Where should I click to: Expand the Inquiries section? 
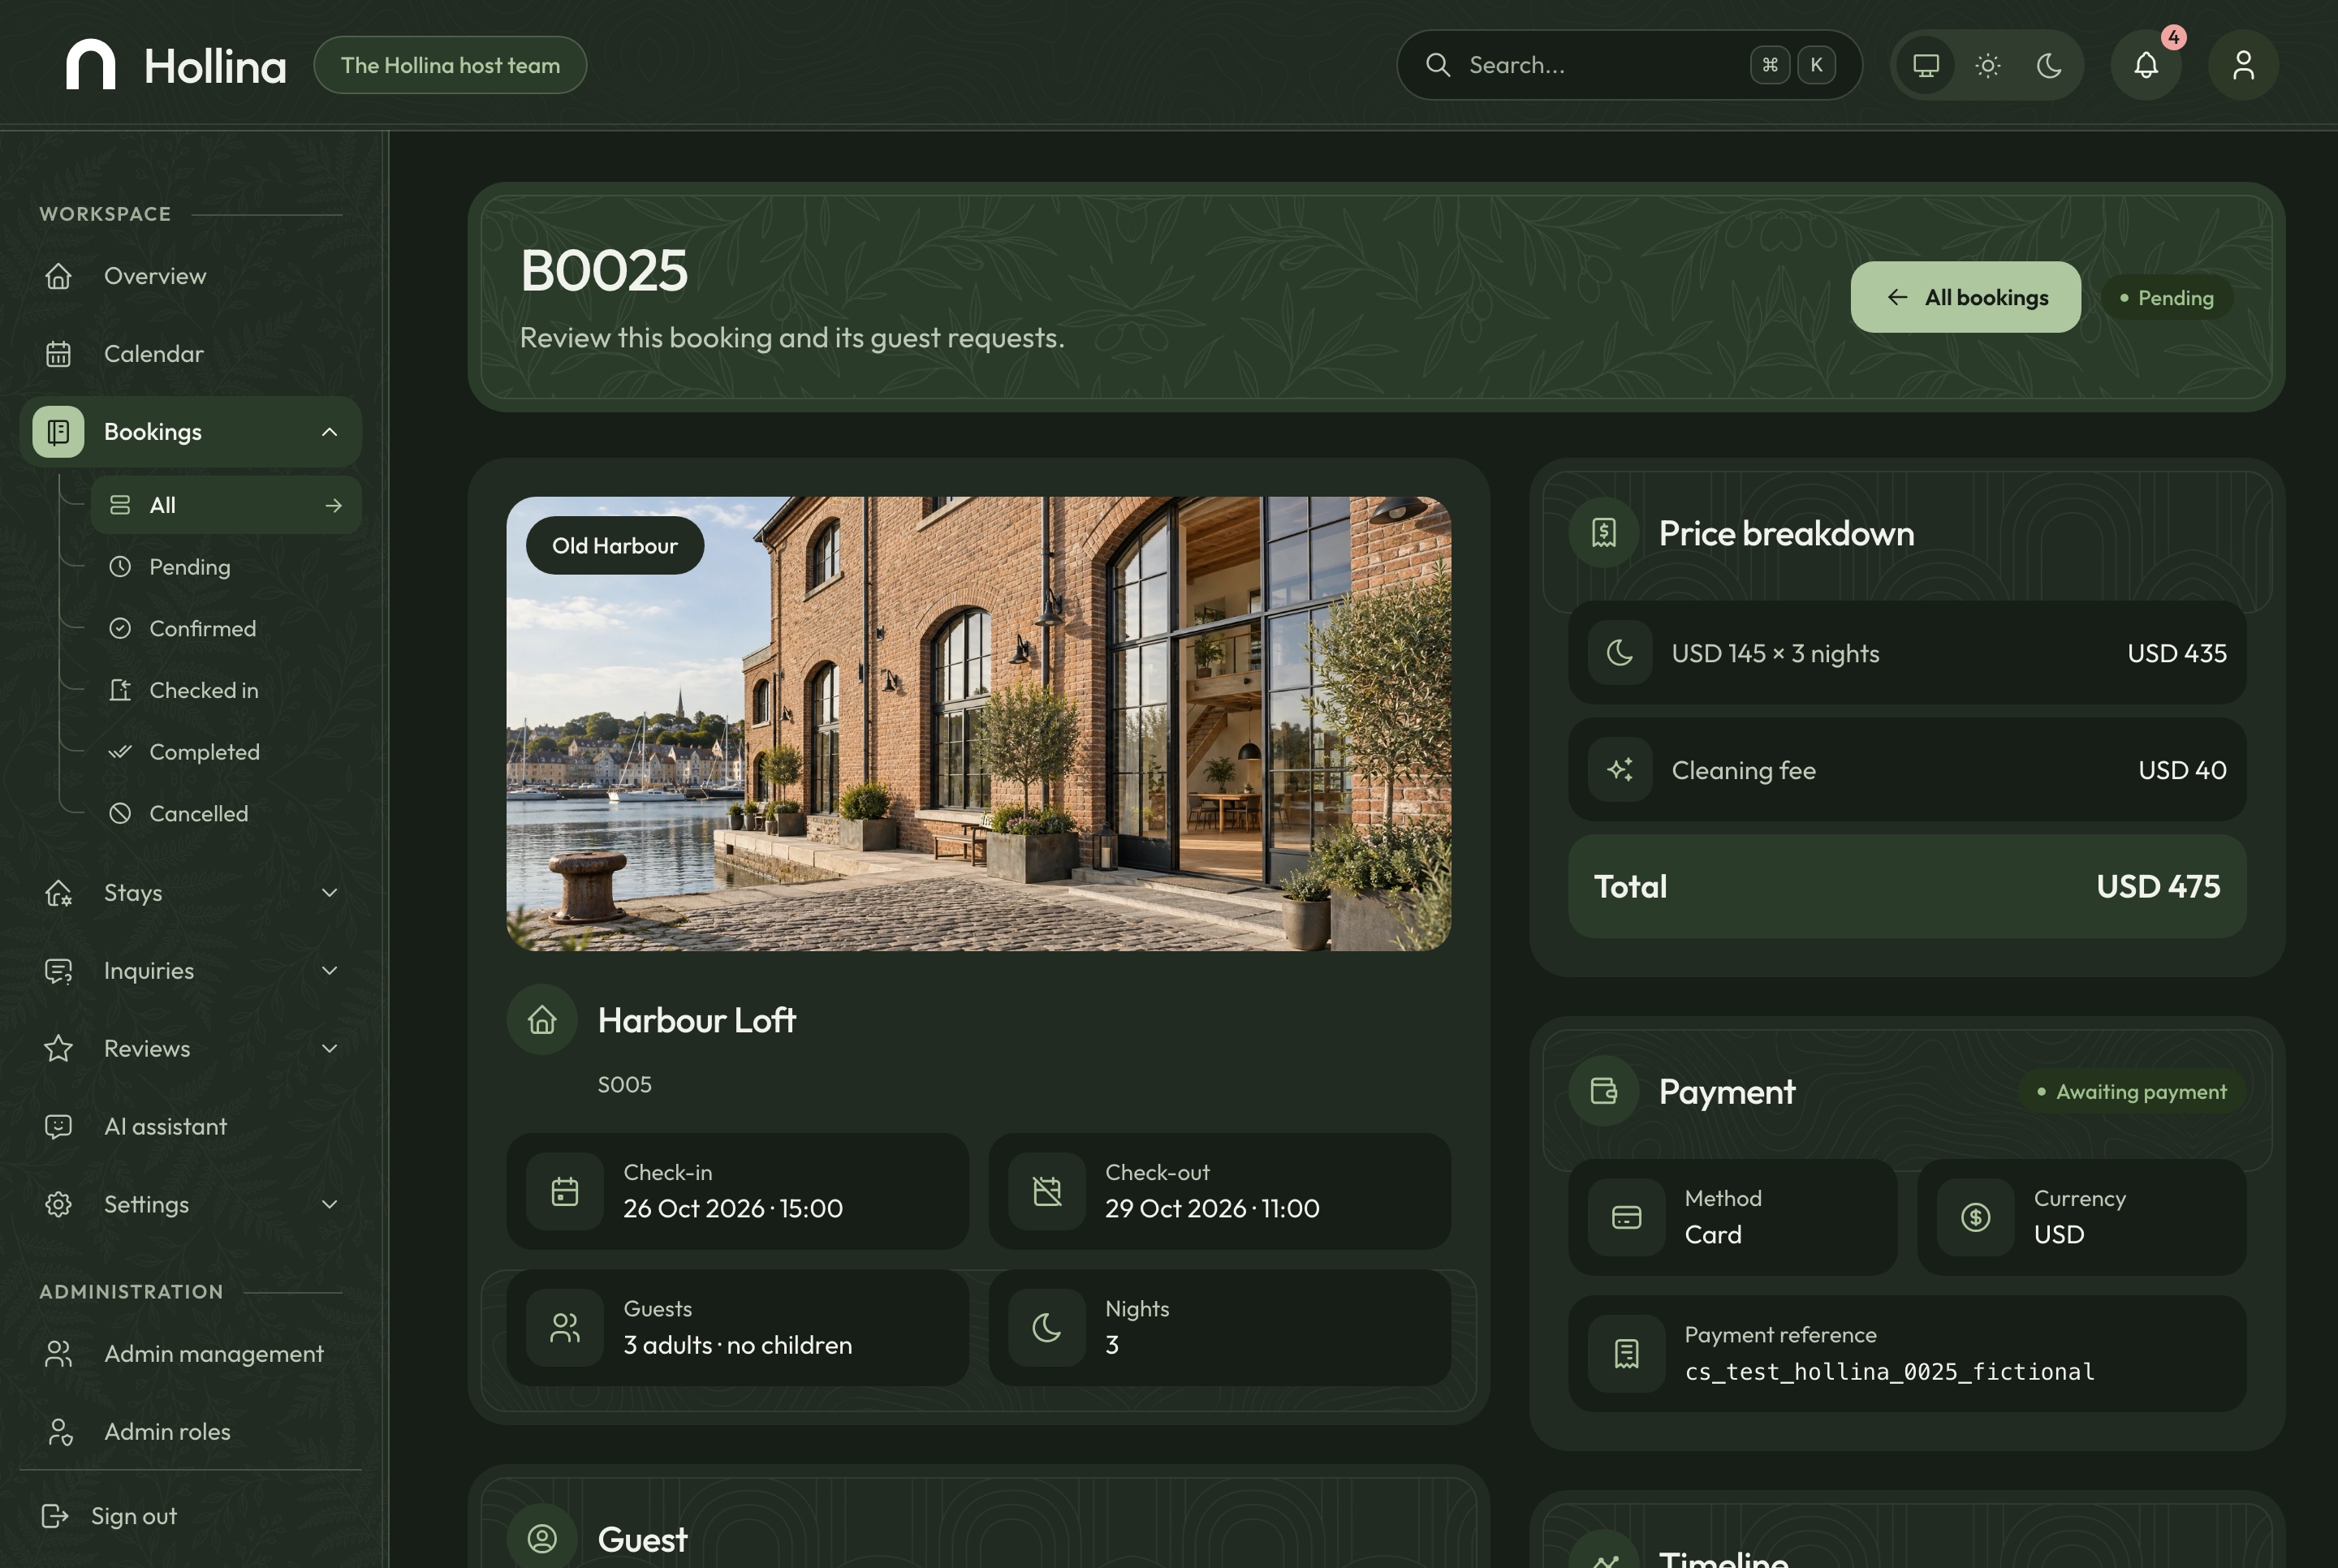(x=190, y=971)
